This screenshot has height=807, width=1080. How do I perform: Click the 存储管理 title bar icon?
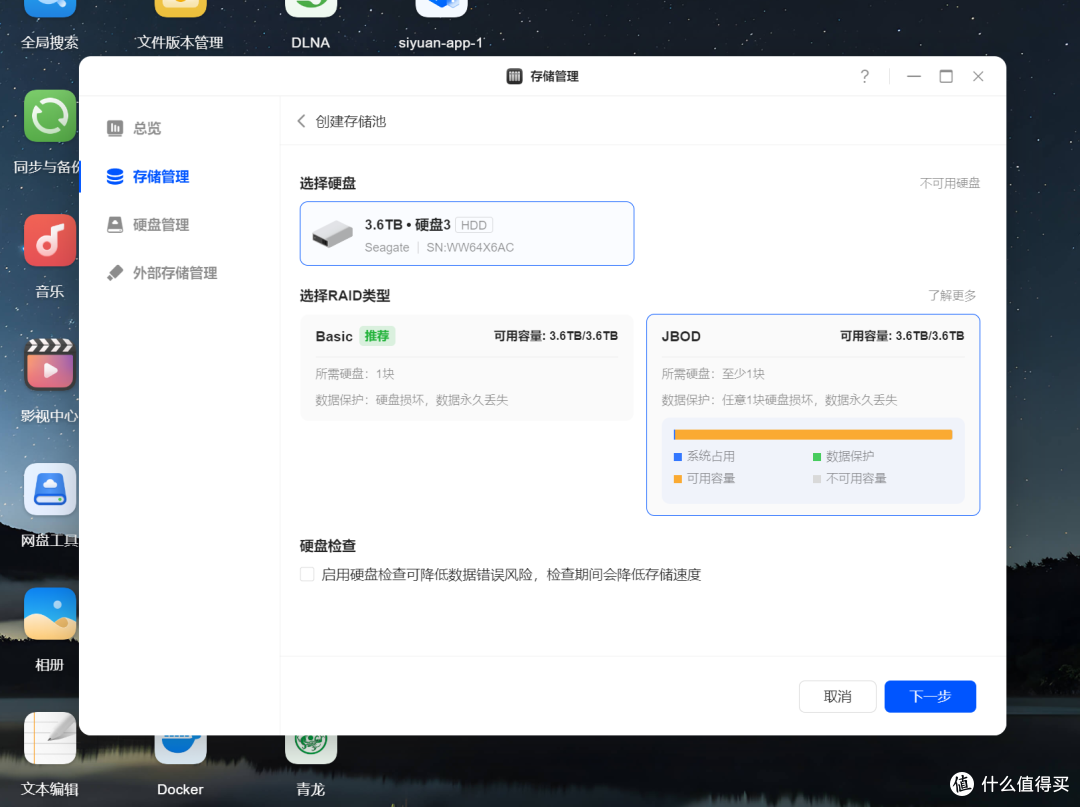(515, 76)
